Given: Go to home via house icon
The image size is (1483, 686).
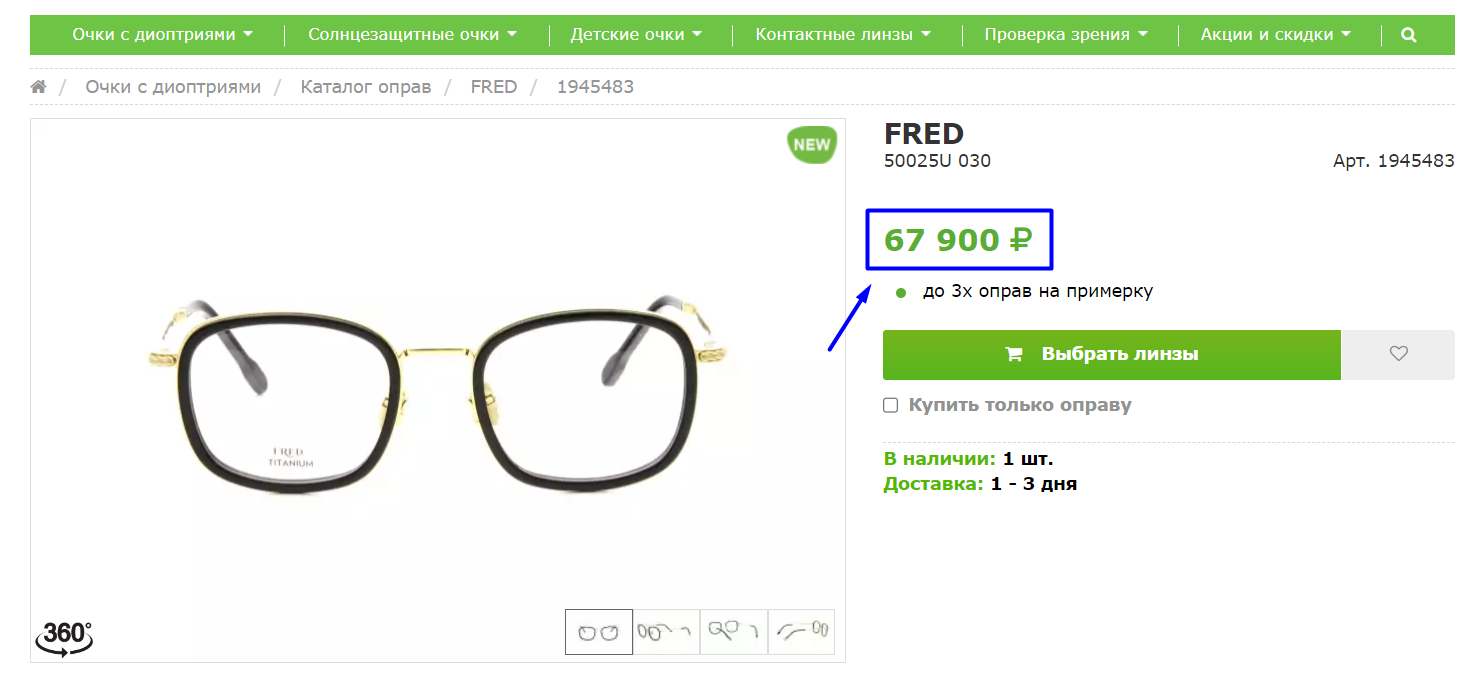Looking at the screenshot, I should [39, 87].
